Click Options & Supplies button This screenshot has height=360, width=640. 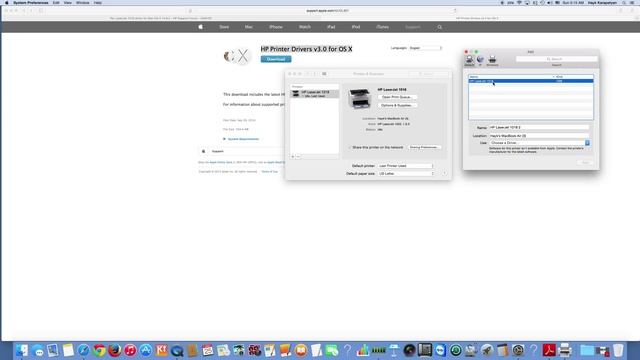pyautogui.click(x=397, y=105)
